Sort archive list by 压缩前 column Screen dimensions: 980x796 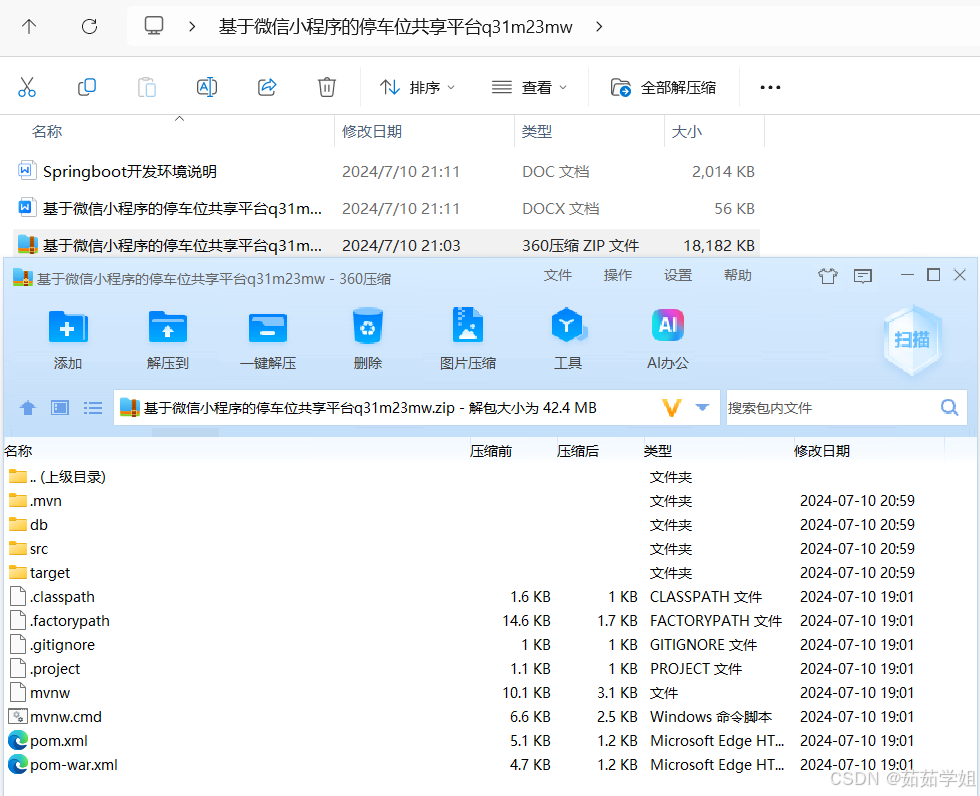pyautogui.click(x=491, y=451)
